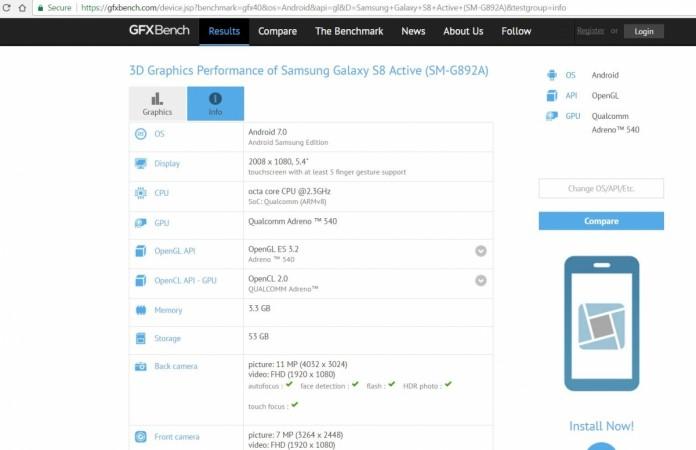Click the Storage row icon
Image resolution: width=696 pixels, height=450 pixels.
[x=140, y=339]
